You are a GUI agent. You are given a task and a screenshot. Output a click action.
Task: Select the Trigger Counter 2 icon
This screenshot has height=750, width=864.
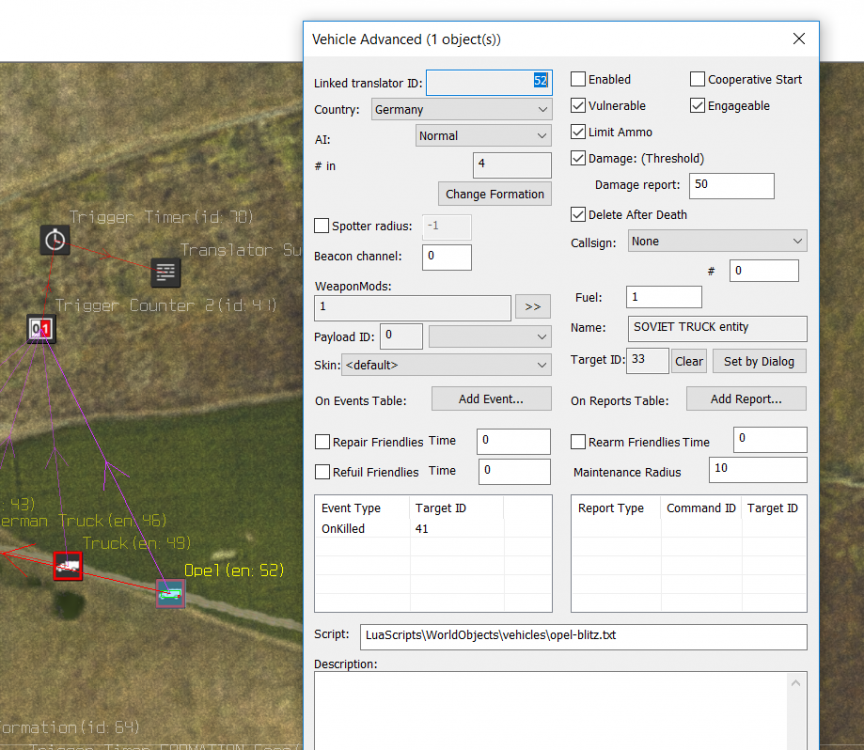(x=41, y=328)
